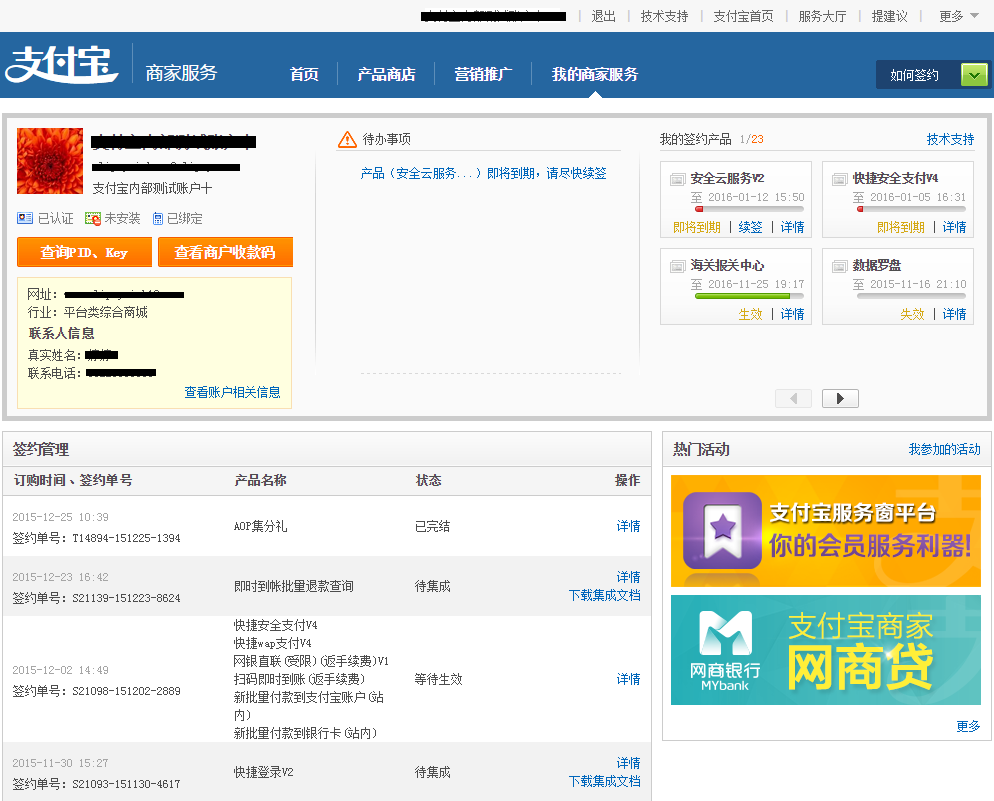Click the 海关报关中心 product icon
Viewport: 994px width, 801px height.
[678, 266]
